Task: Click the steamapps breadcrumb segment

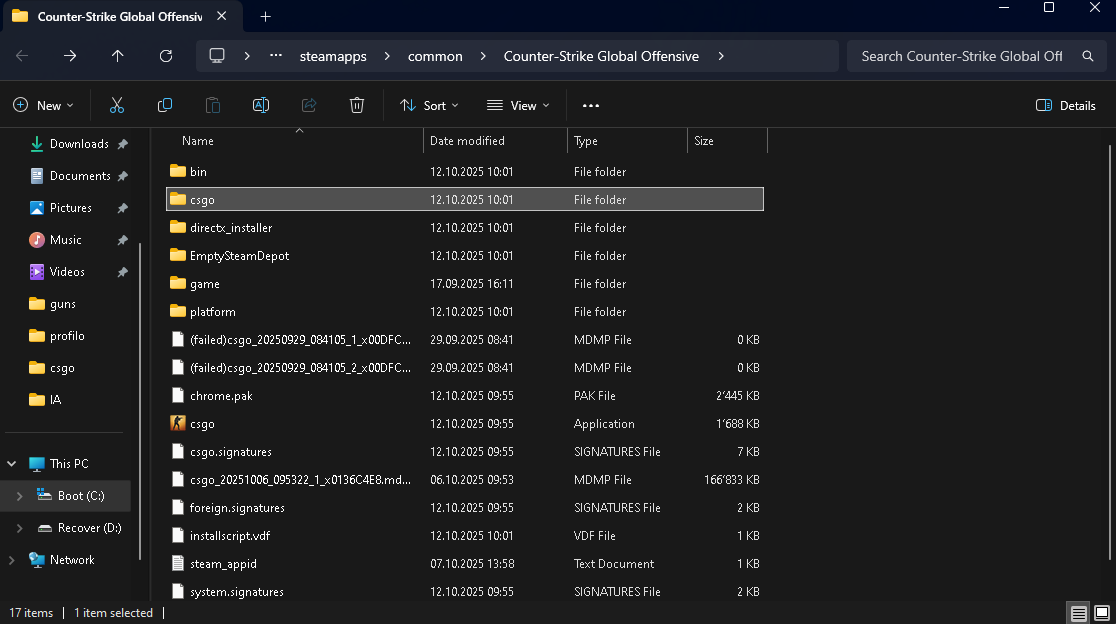Action: [333, 56]
